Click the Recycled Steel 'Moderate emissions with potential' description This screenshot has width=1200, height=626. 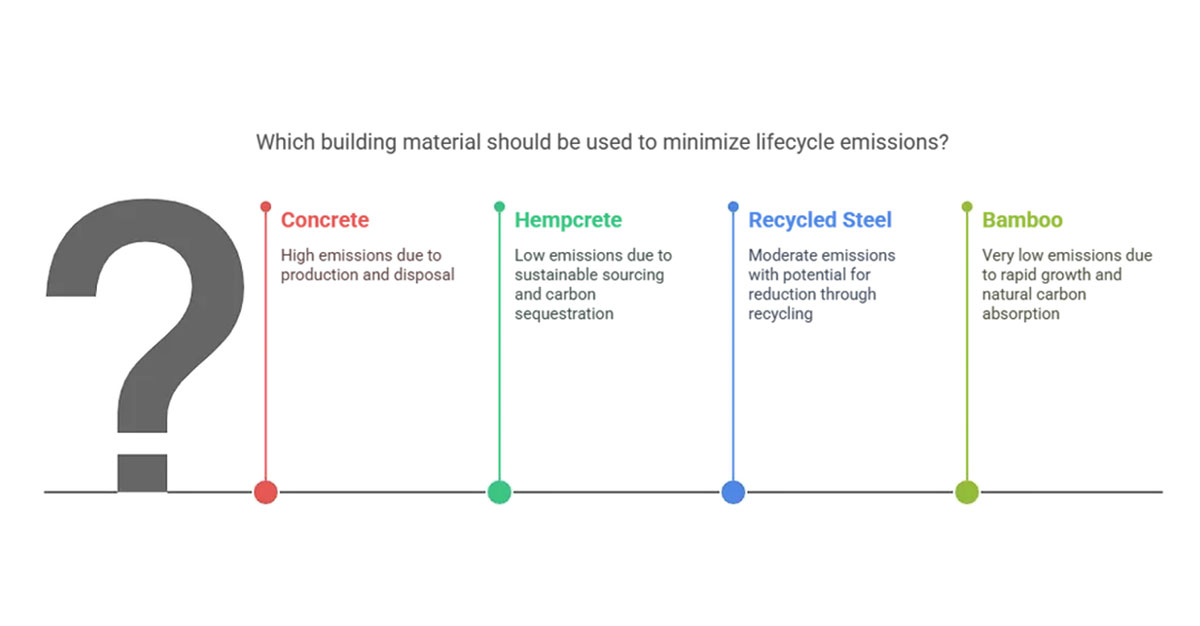pyautogui.click(x=822, y=284)
